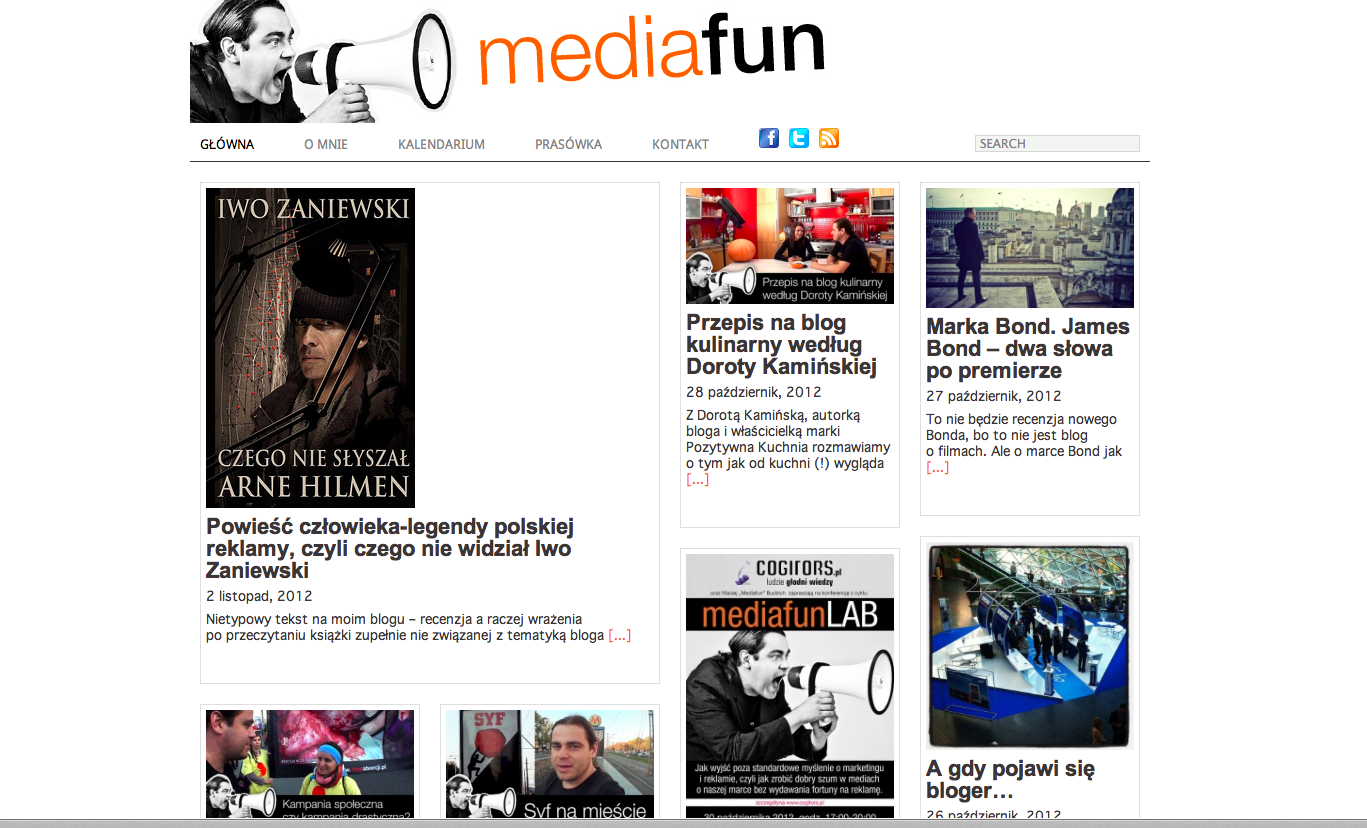Open the O MNIE page
The image size is (1367, 828).
[x=326, y=144]
